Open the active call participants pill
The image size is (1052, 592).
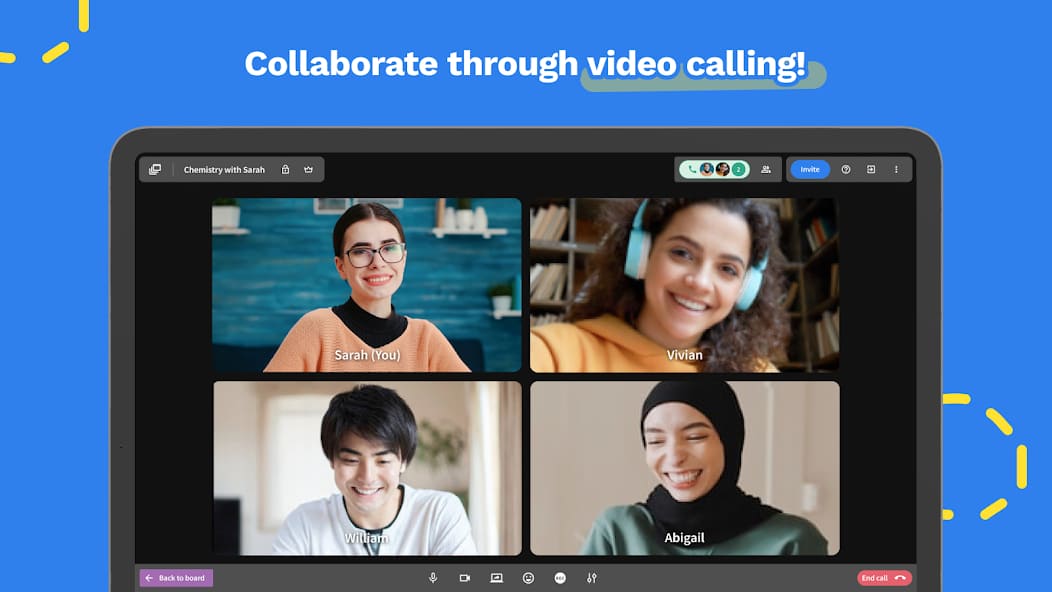[714, 169]
